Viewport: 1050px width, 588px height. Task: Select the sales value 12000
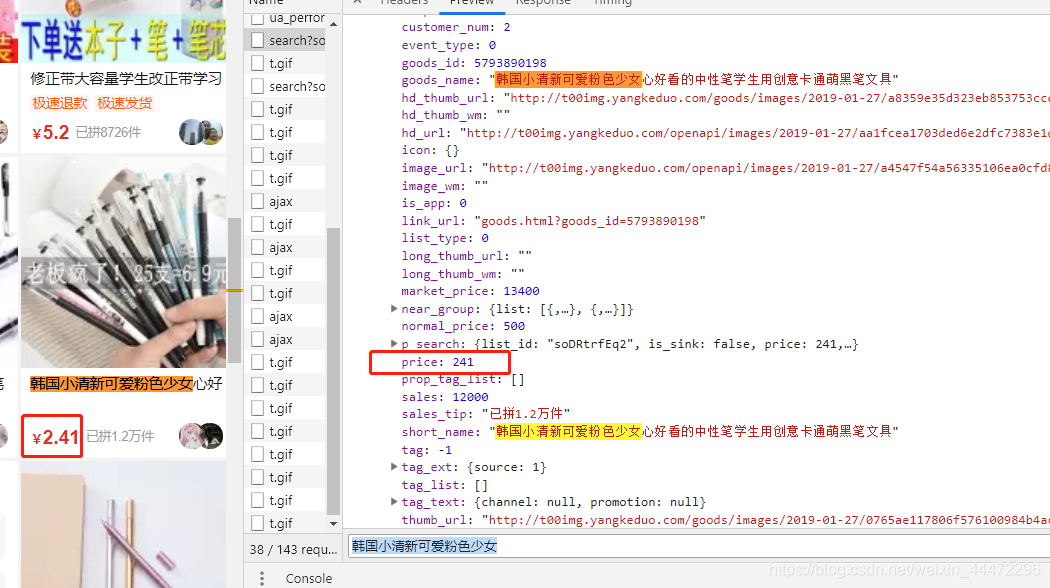click(x=471, y=396)
